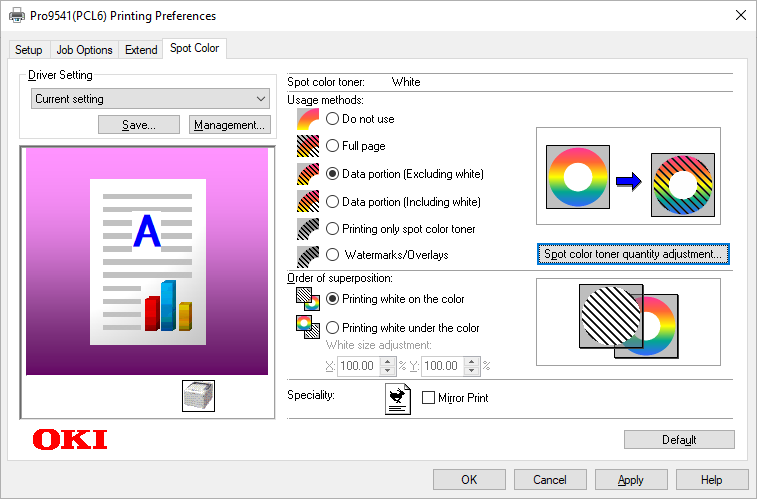Viewport: 757px width, 499px height.
Task: Click the Data portion Including white icon
Action: coord(308,201)
